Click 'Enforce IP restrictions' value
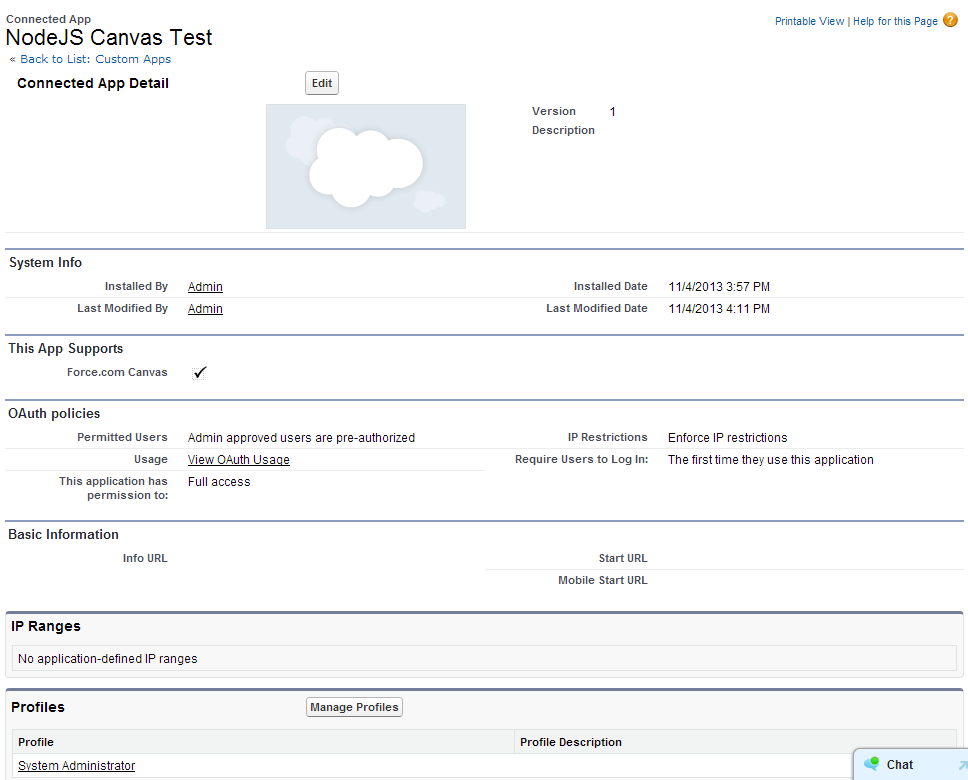Image resolution: width=968 pixels, height=780 pixels. [x=728, y=438]
